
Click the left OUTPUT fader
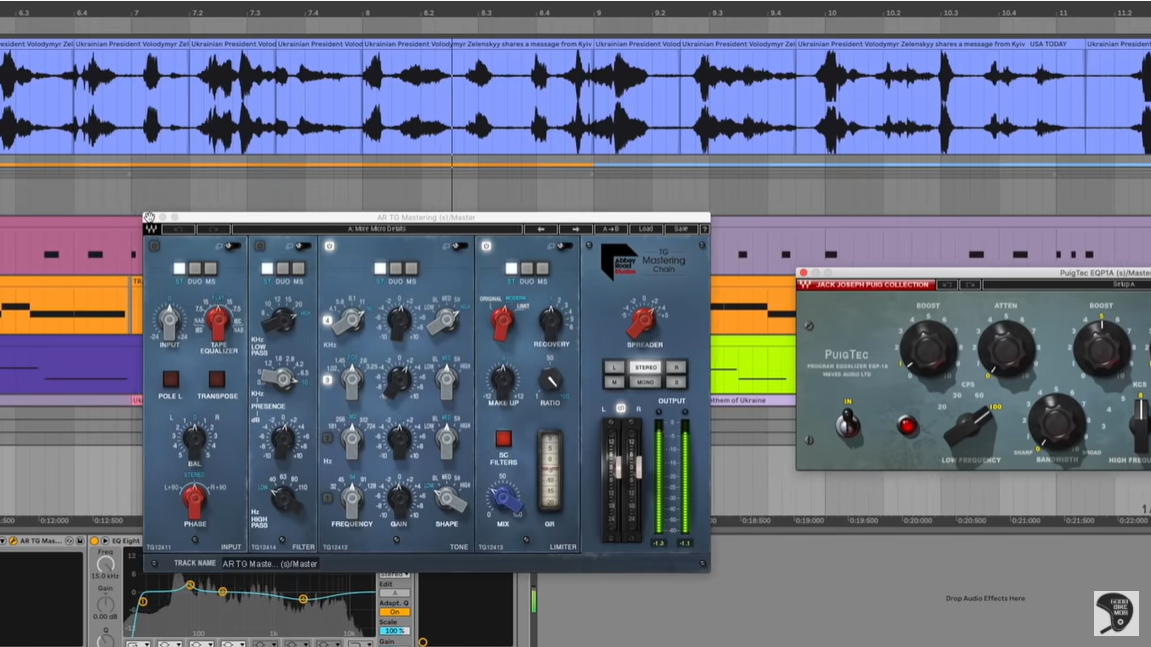618,467
